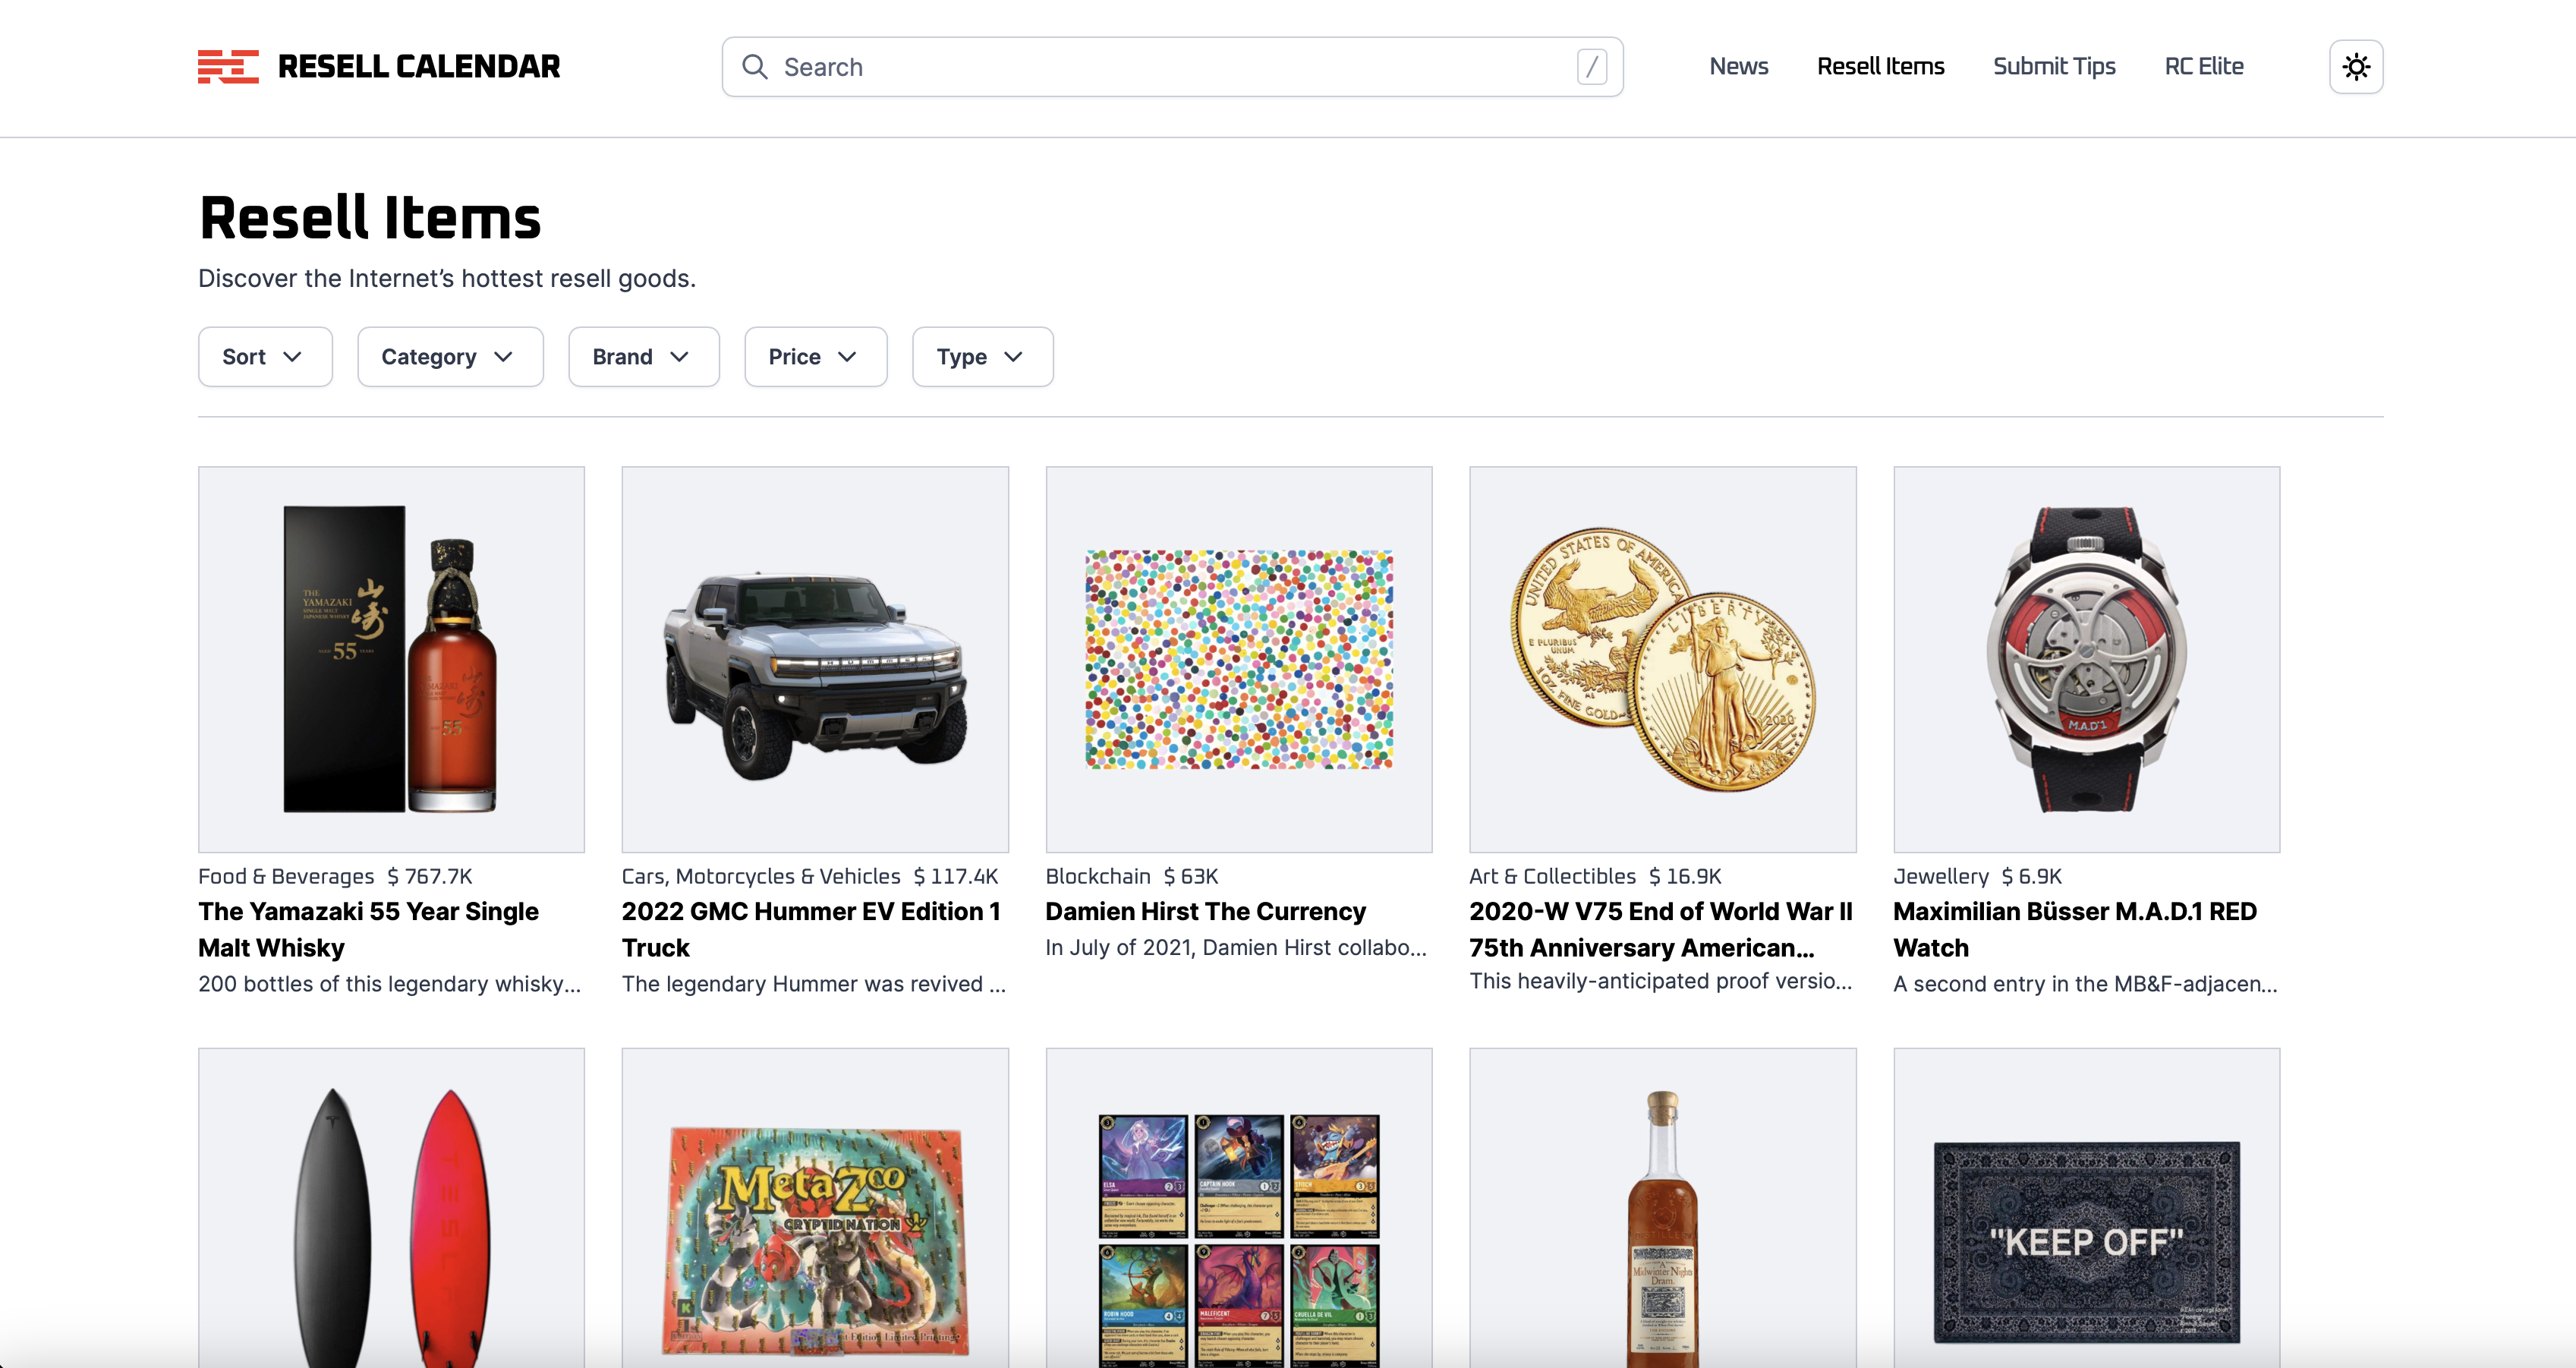Screen dimensions: 2576x1368
Task: Toggle the light/dark theme sun button
Action: click(2356, 67)
